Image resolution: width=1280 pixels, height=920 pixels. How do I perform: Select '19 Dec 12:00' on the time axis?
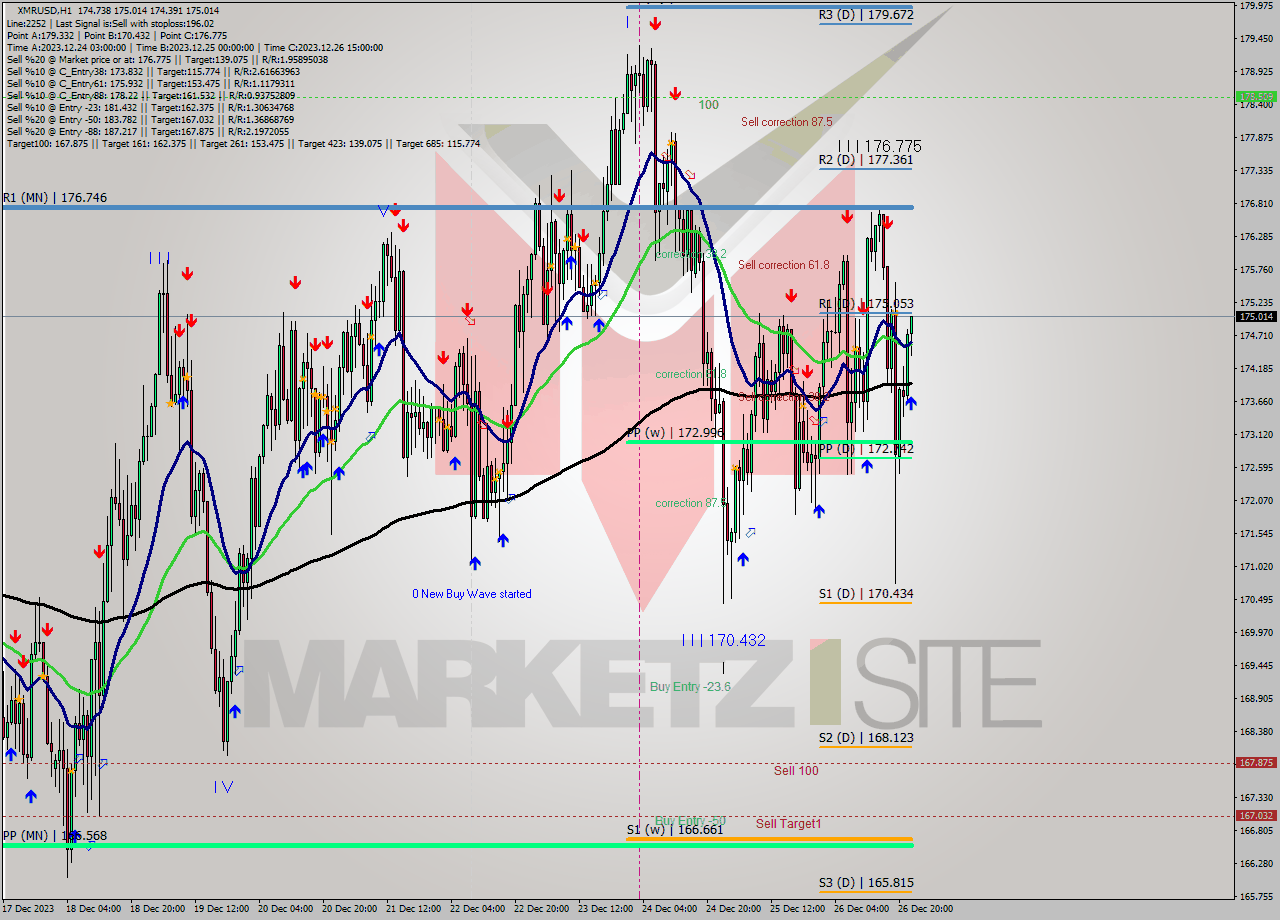[221, 909]
